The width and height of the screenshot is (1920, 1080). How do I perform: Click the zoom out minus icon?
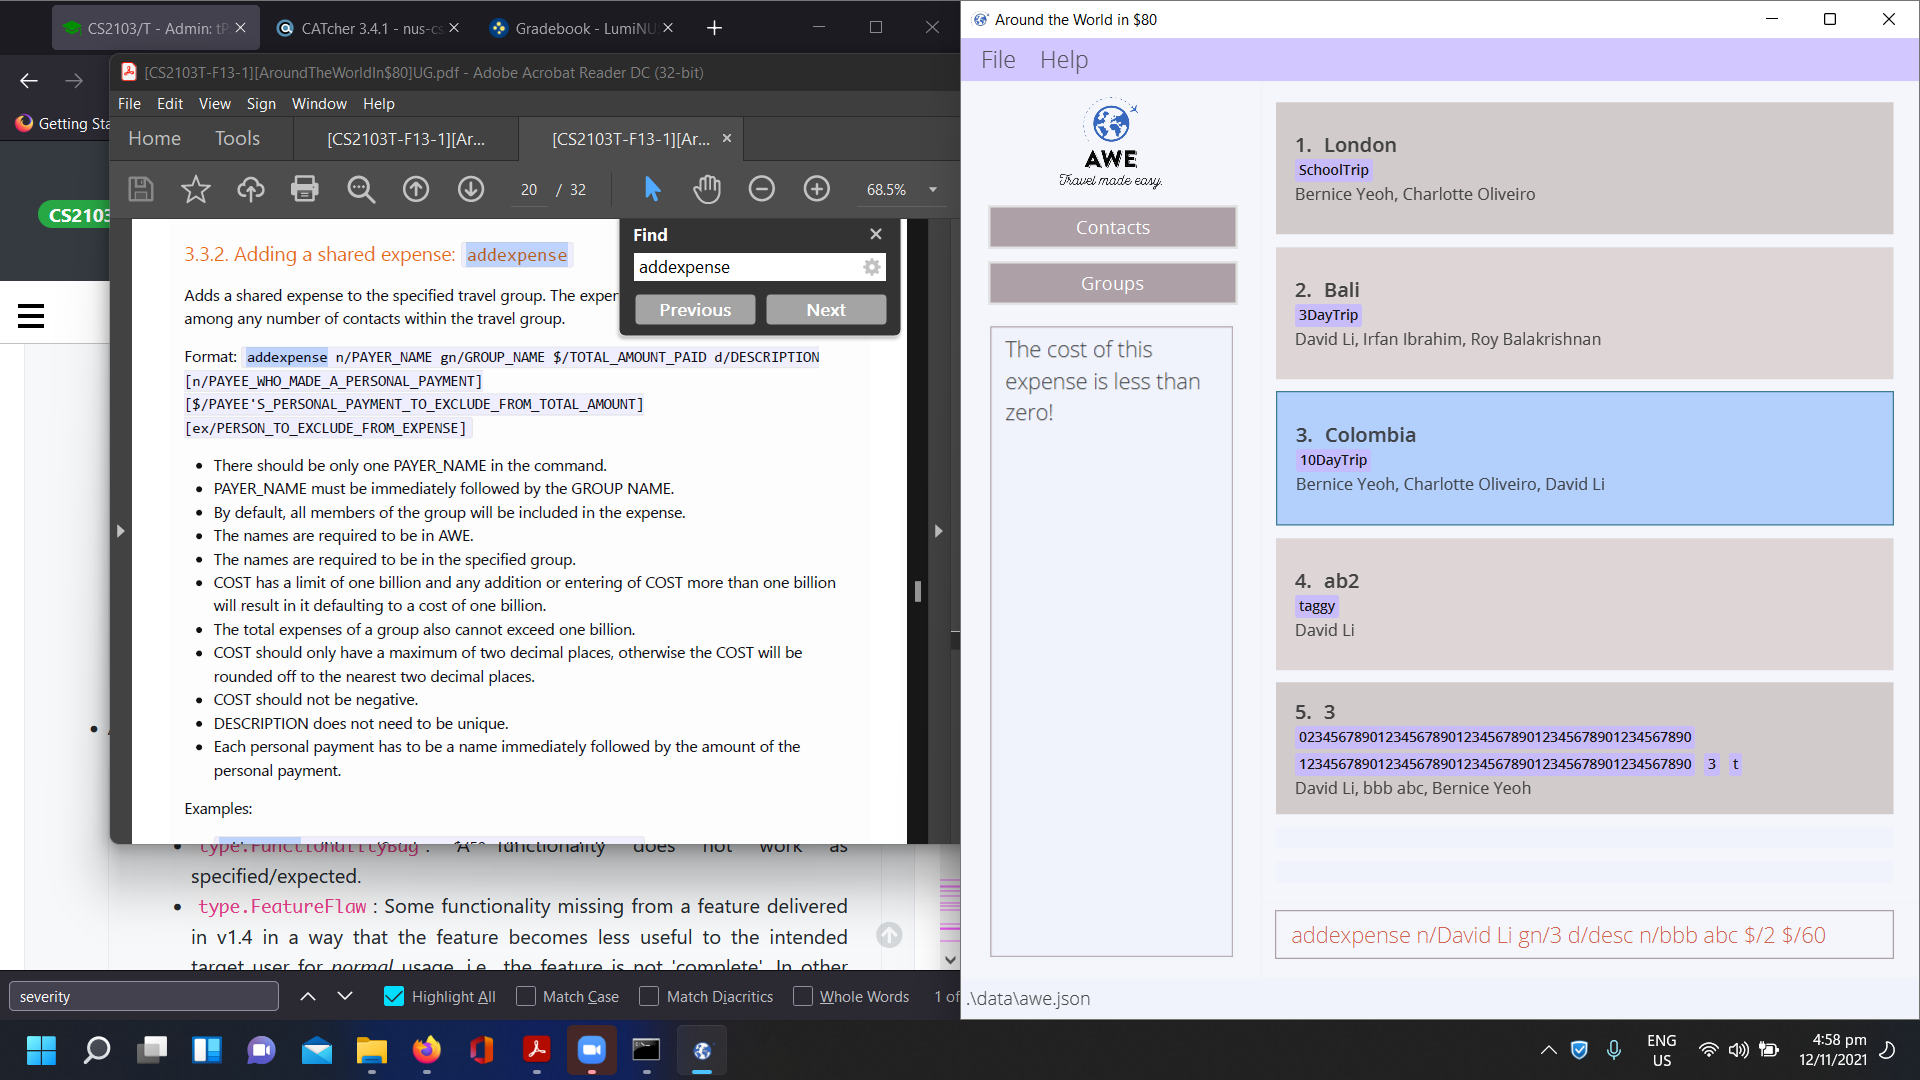pos(762,189)
